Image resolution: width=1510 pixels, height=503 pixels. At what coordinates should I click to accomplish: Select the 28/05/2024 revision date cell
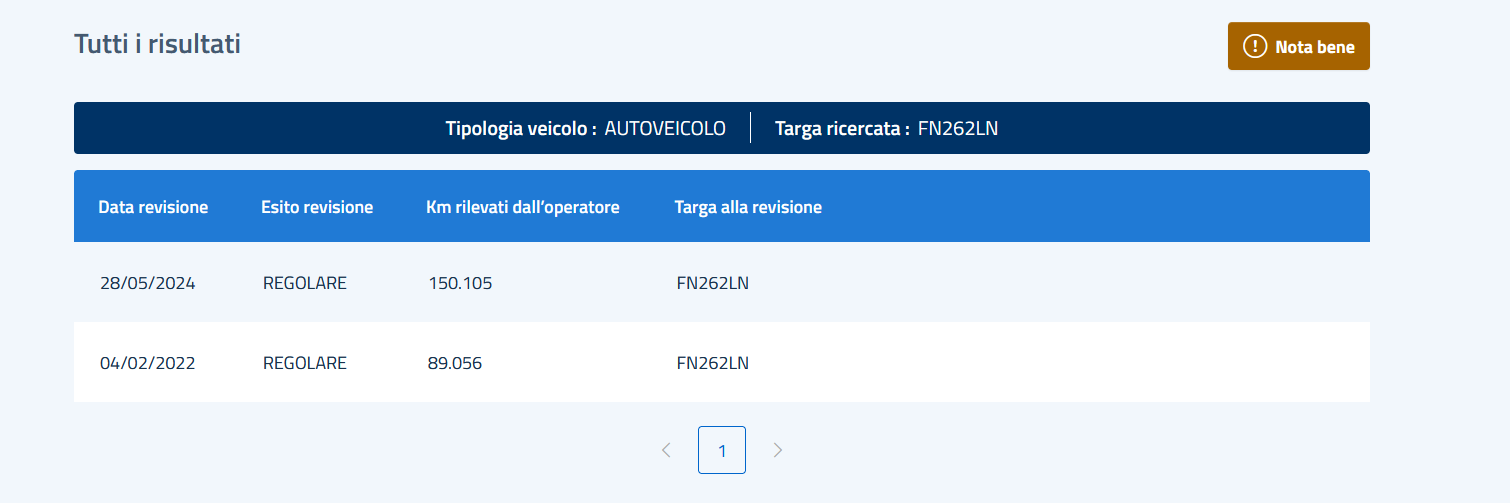148,283
